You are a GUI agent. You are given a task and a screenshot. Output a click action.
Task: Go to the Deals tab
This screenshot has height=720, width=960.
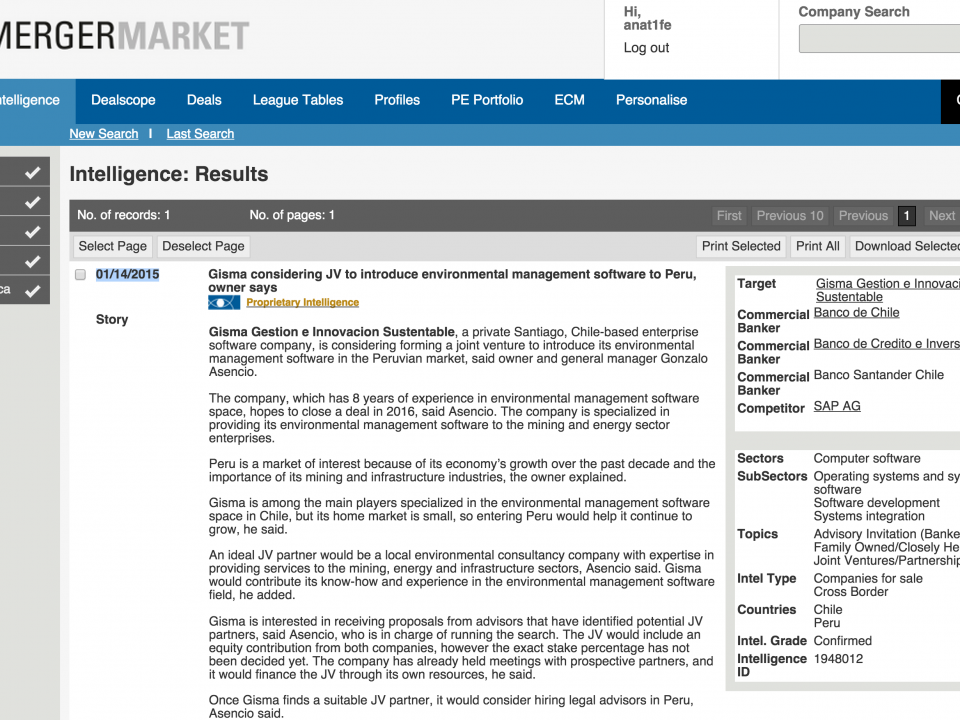[204, 100]
